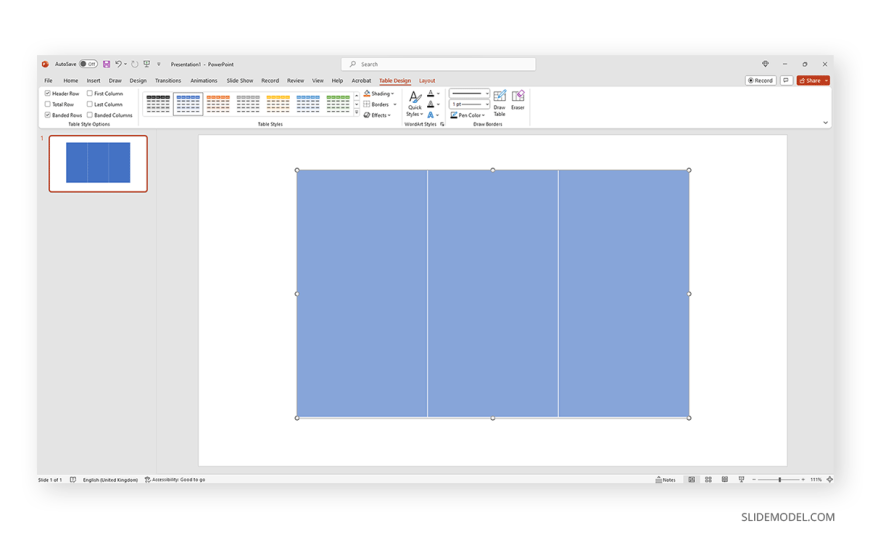The image size is (870, 539).
Task: Open the Slide Show tab
Action: (240, 80)
